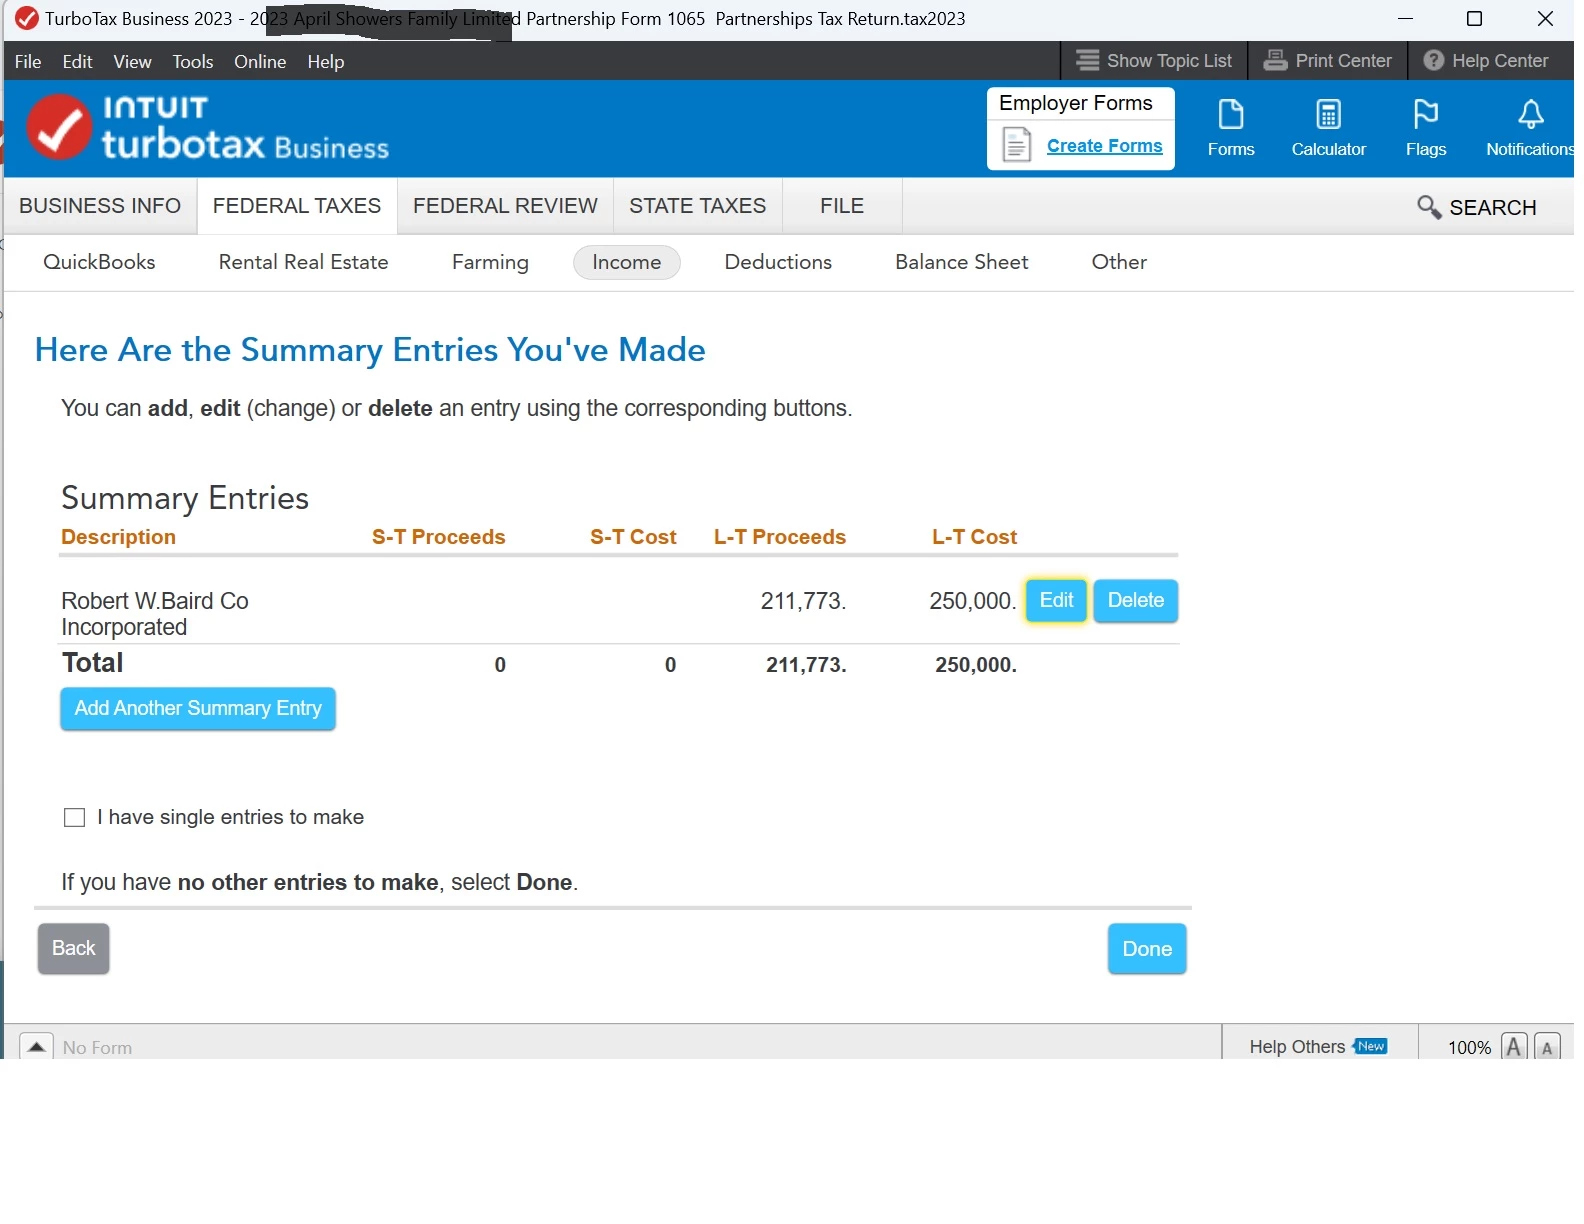Open the Print Center
Image resolution: width=1584 pixels, height=1224 pixels.
click(x=1328, y=60)
